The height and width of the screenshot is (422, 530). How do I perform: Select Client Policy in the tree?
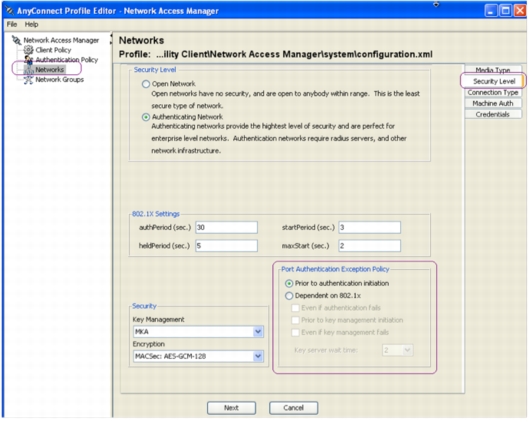(x=53, y=50)
